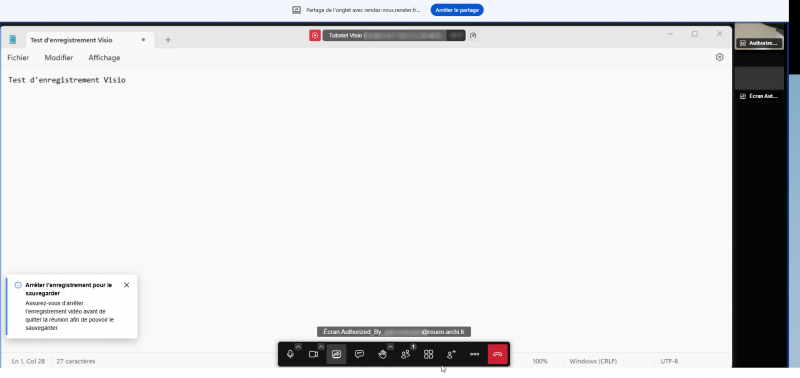Open the Modifier menu in Notepad
800x378 pixels.
pyautogui.click(x=59, y=58)
